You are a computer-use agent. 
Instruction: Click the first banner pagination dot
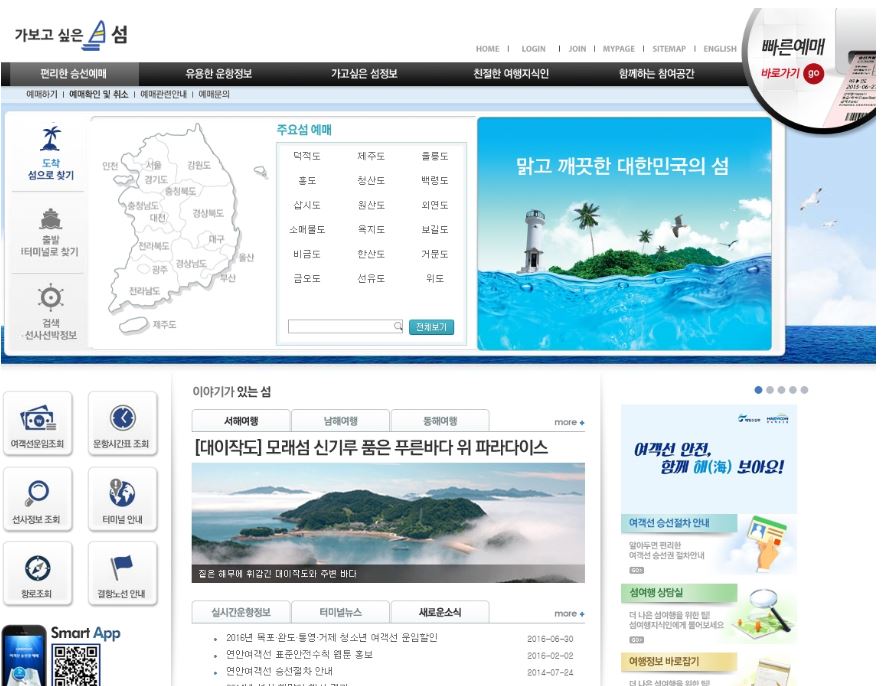(758, 390)
